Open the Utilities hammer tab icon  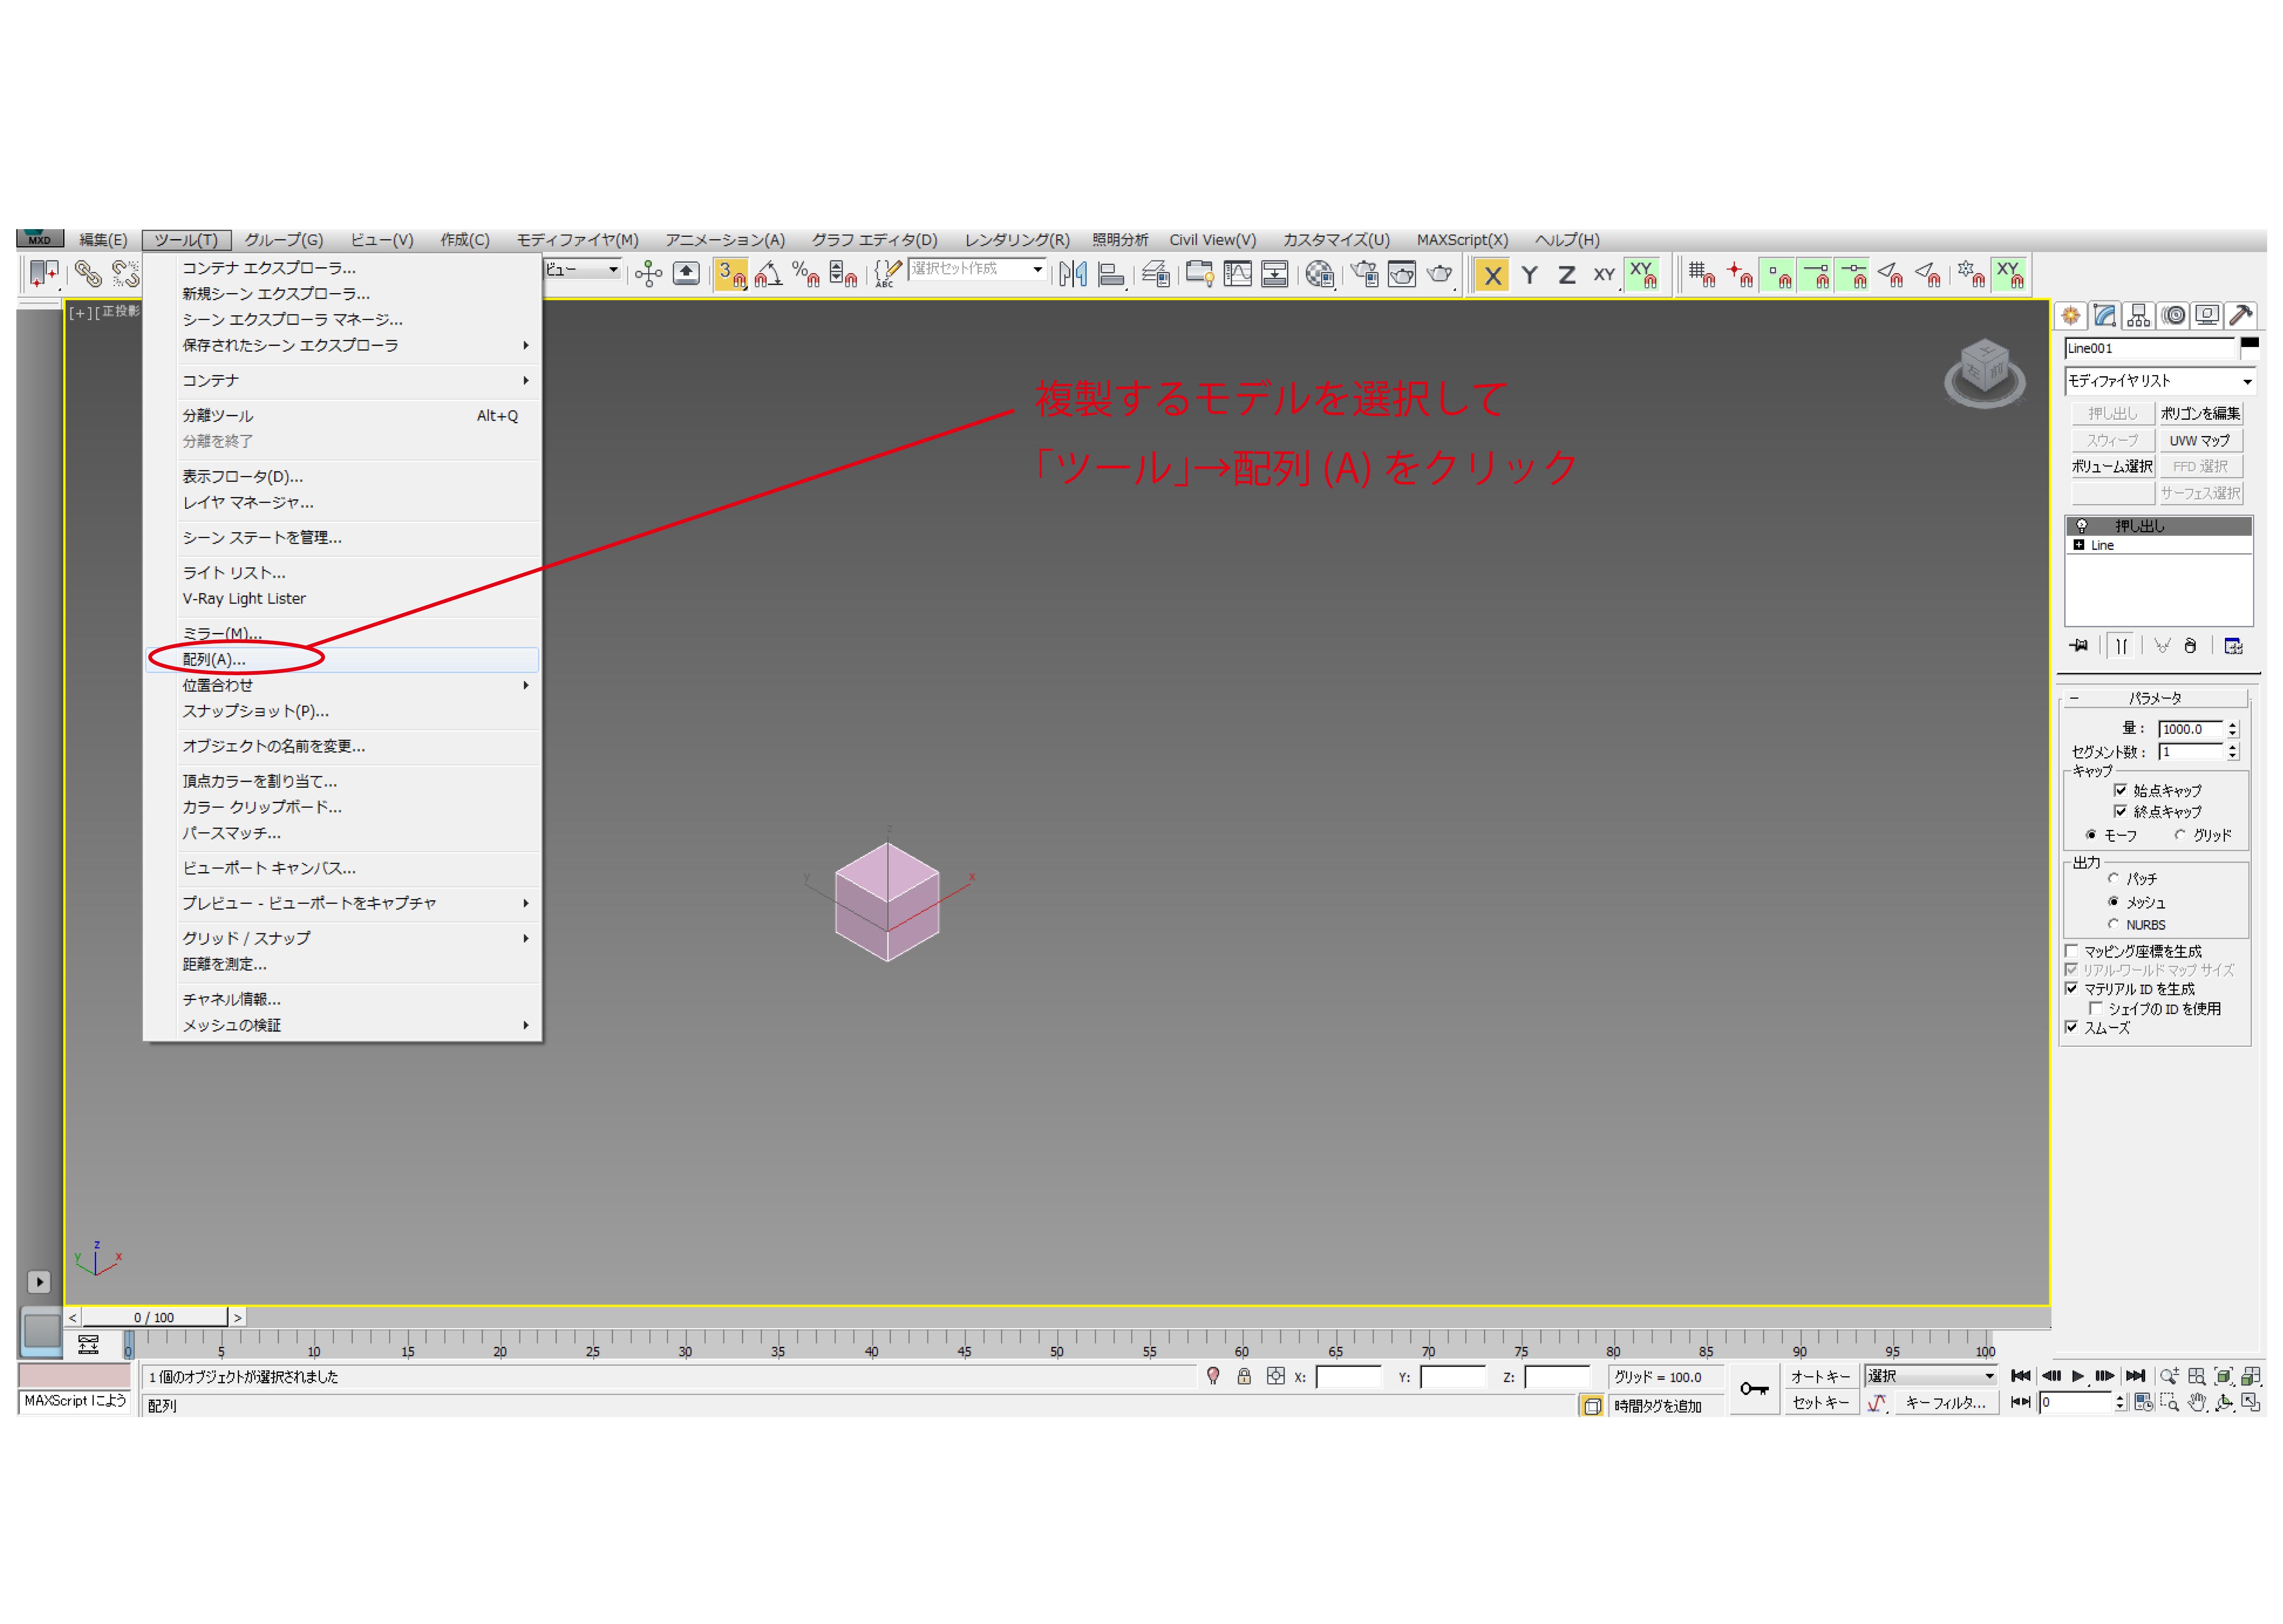point(2241,316)
